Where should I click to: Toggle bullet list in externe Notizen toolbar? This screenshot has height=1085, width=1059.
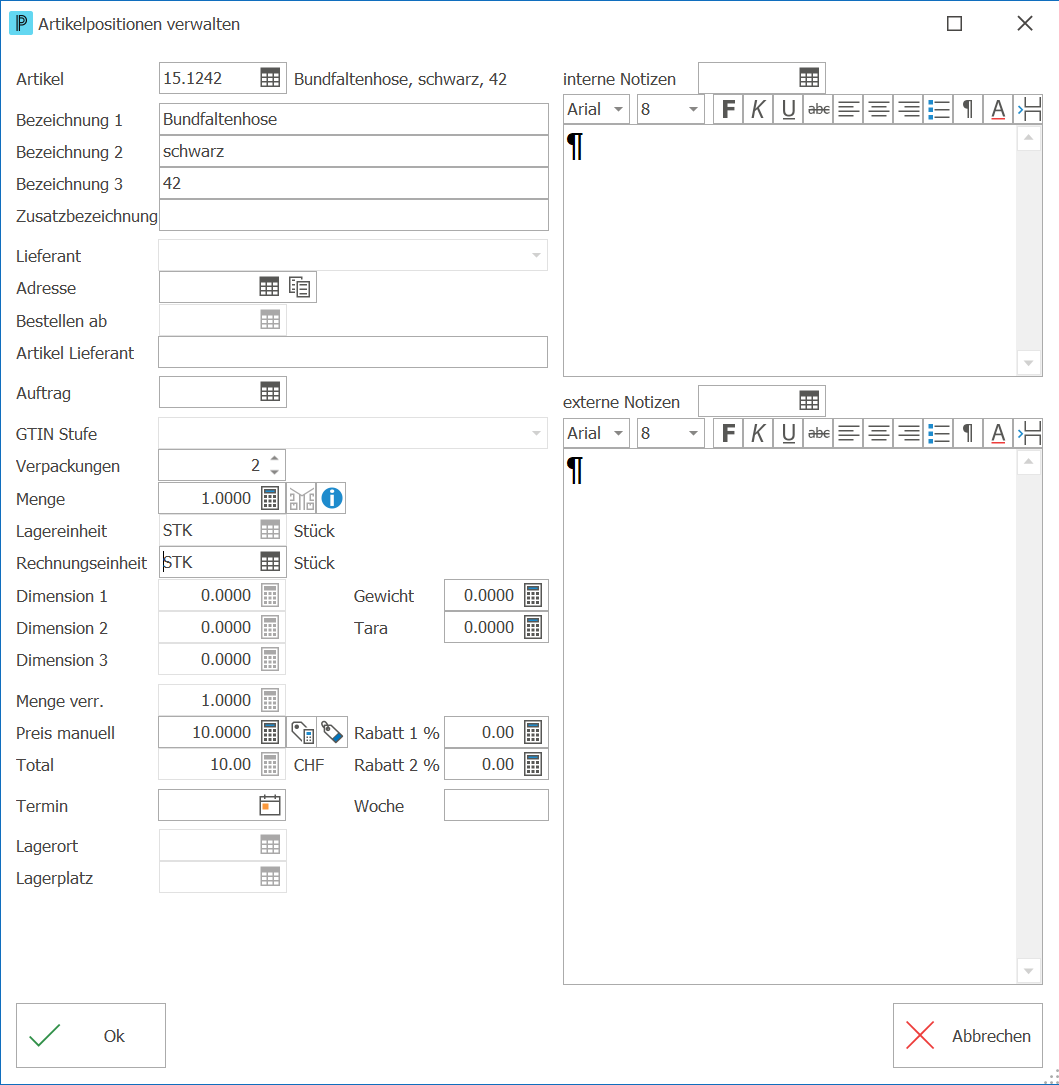point(939,433)
